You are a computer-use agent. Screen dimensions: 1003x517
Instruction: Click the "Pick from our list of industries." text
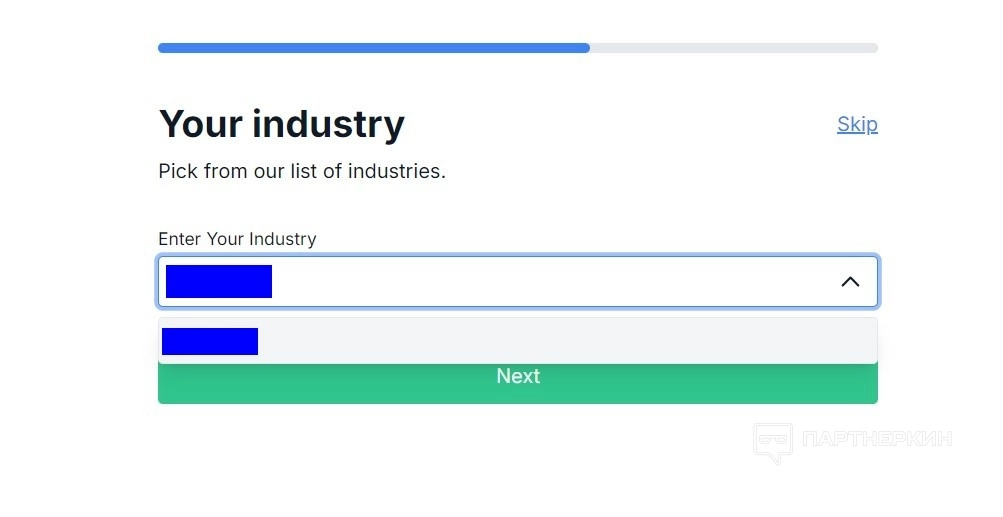[x=302, y=171]
